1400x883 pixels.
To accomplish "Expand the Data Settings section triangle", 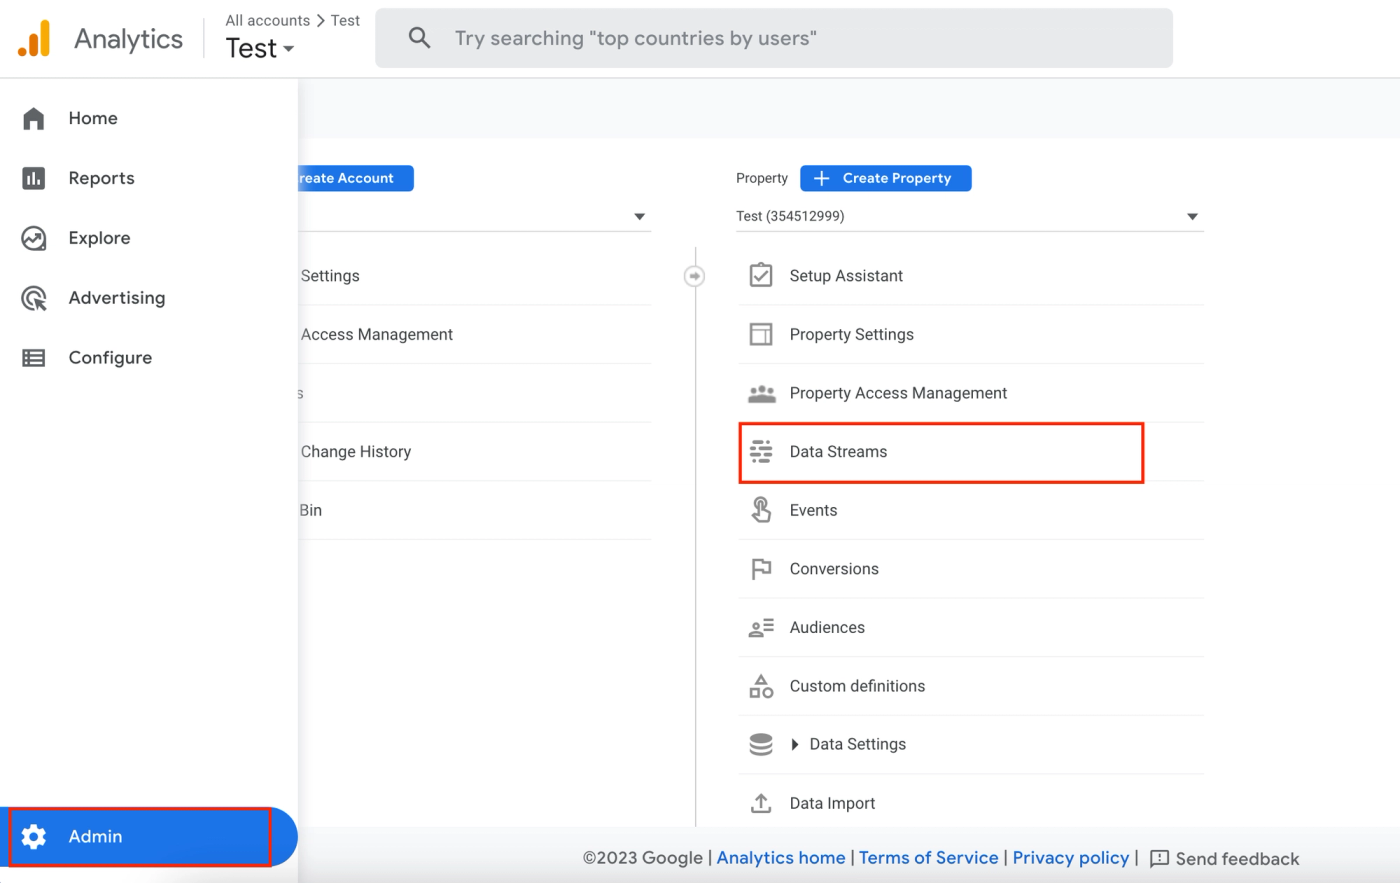I will (x=795, y=744).
